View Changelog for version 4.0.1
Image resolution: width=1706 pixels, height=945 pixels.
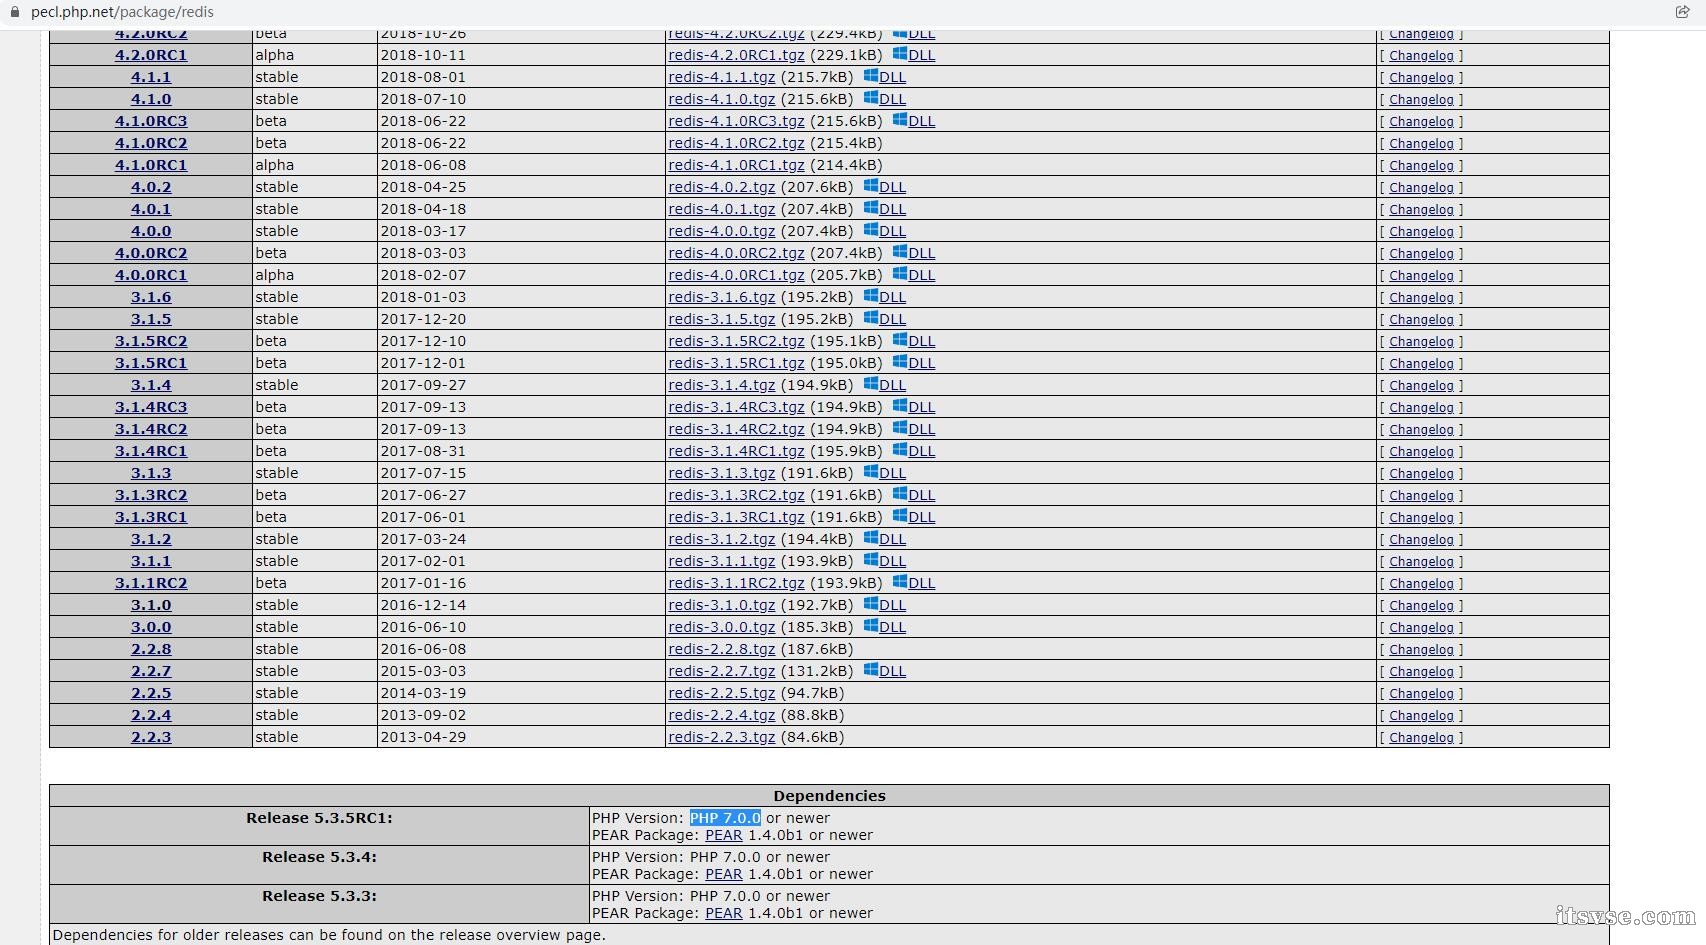[x=1421, y=210]
